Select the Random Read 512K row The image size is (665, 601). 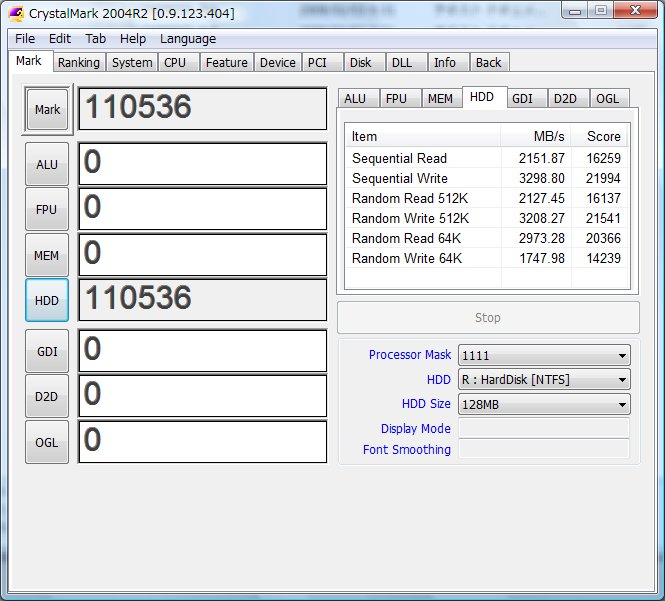487,198
